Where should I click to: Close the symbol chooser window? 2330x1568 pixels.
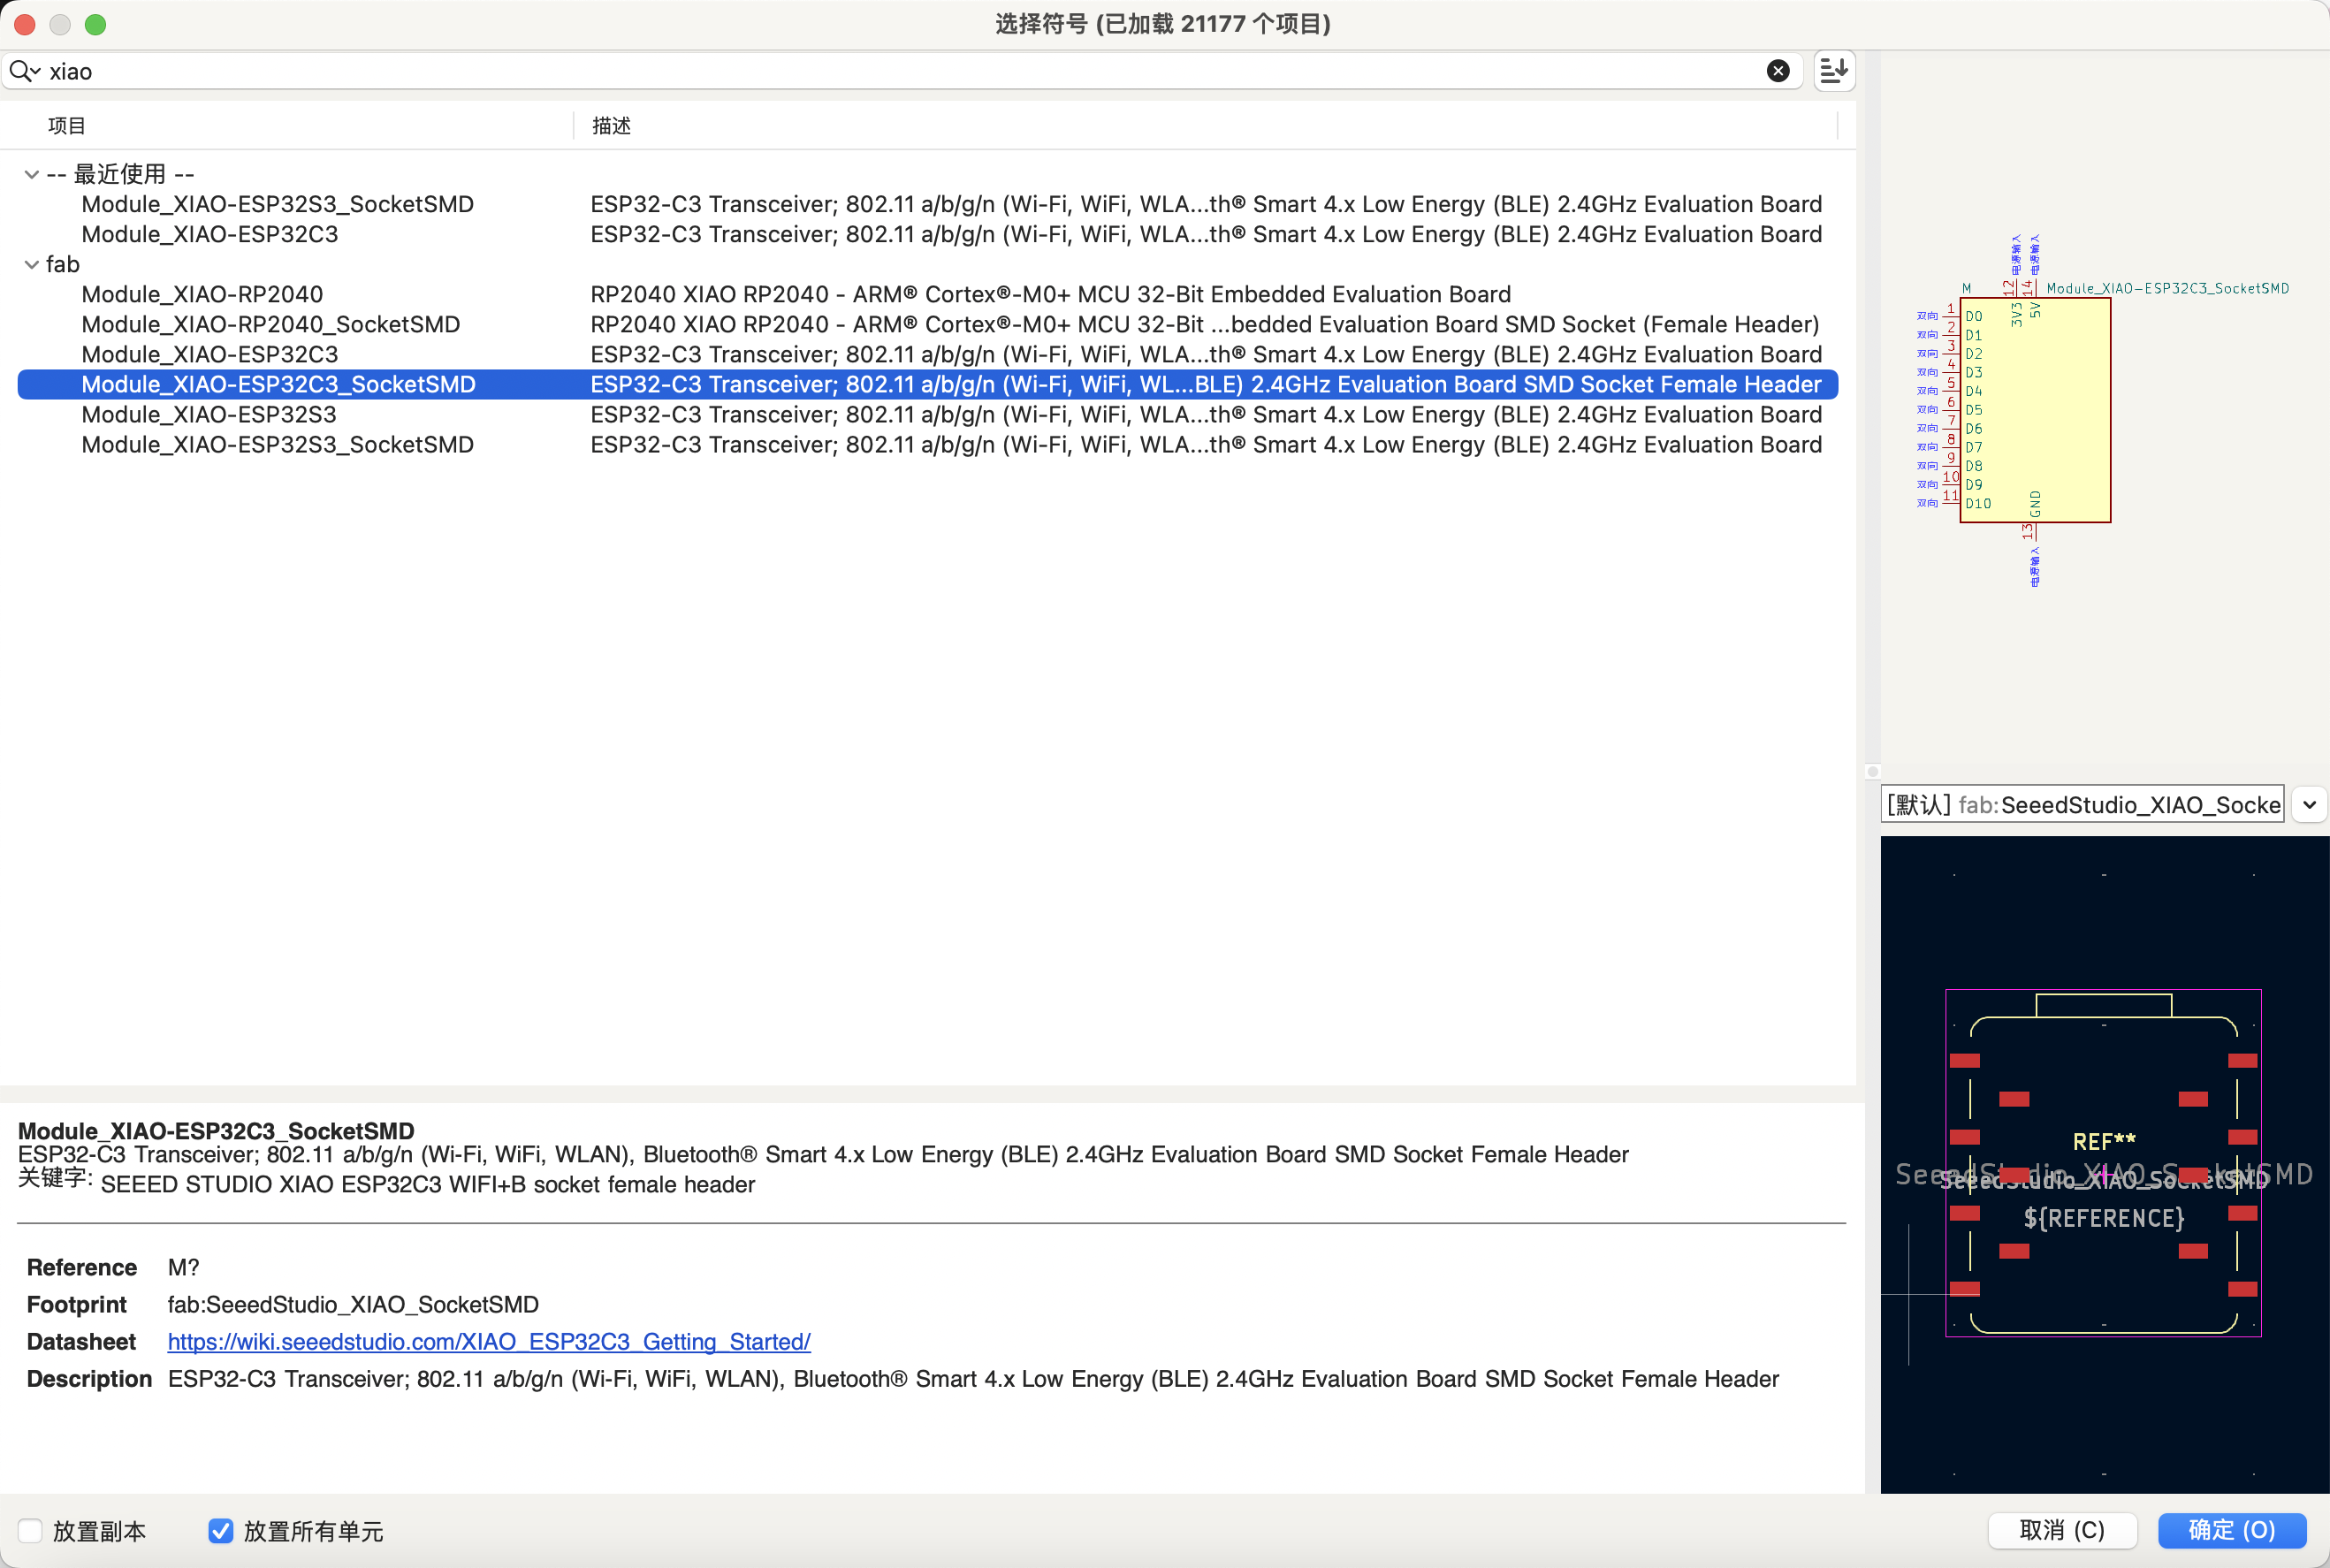25,24
